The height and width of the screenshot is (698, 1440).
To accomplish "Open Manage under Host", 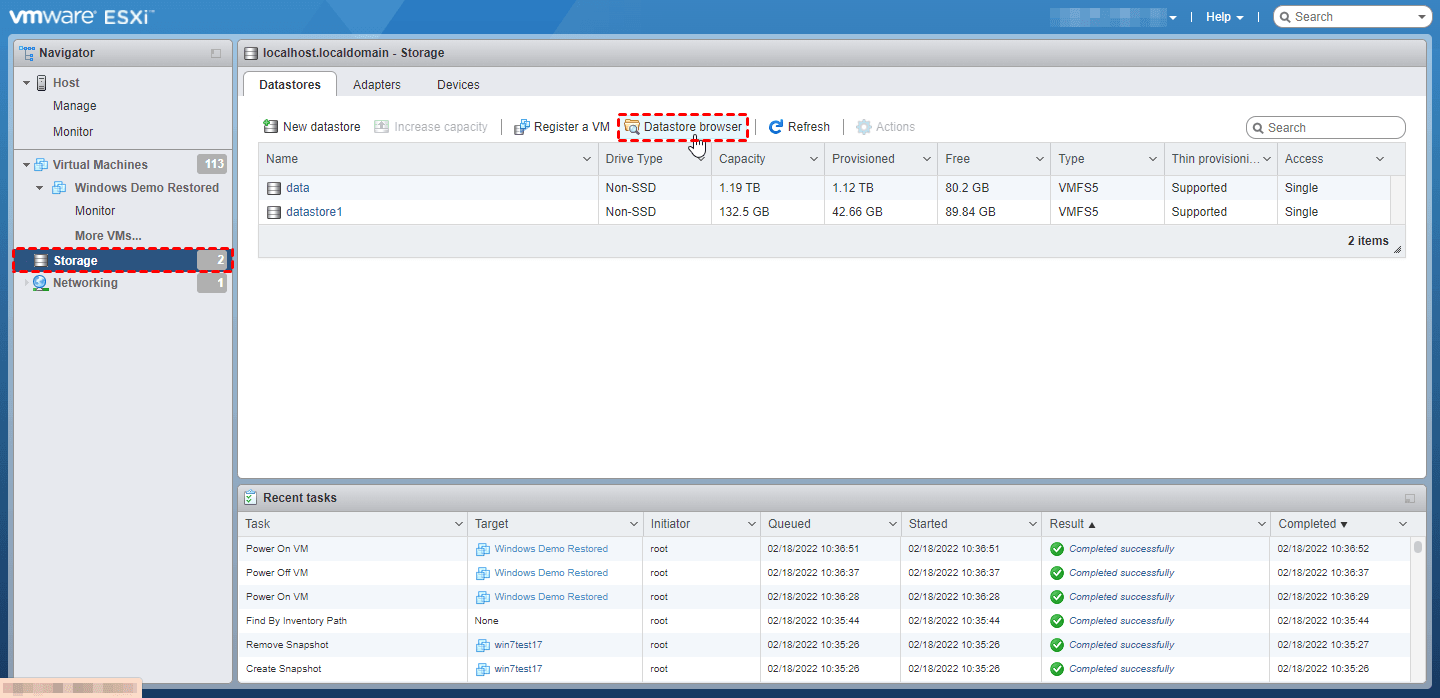I will (x=75, y=106).
